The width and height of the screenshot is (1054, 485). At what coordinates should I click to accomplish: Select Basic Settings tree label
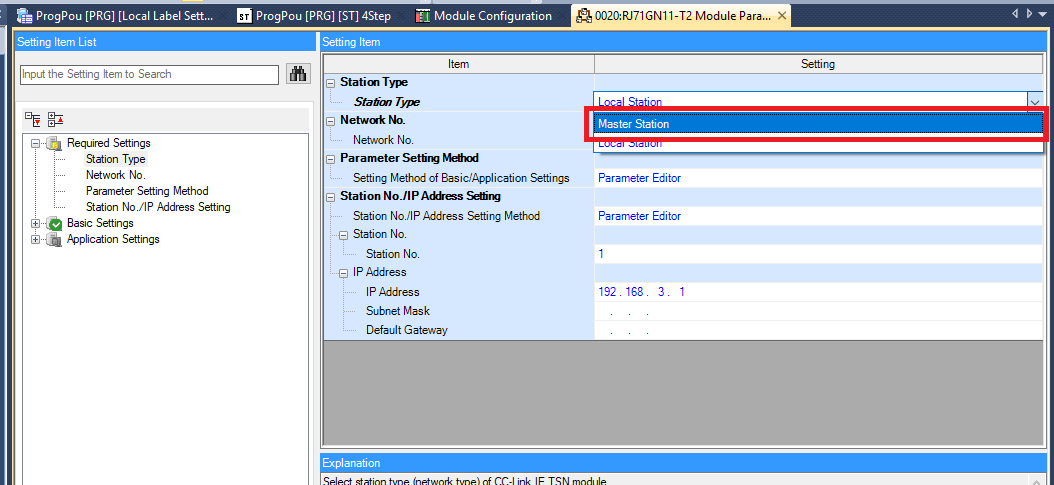pyautogui.click(x=100, y=223)
